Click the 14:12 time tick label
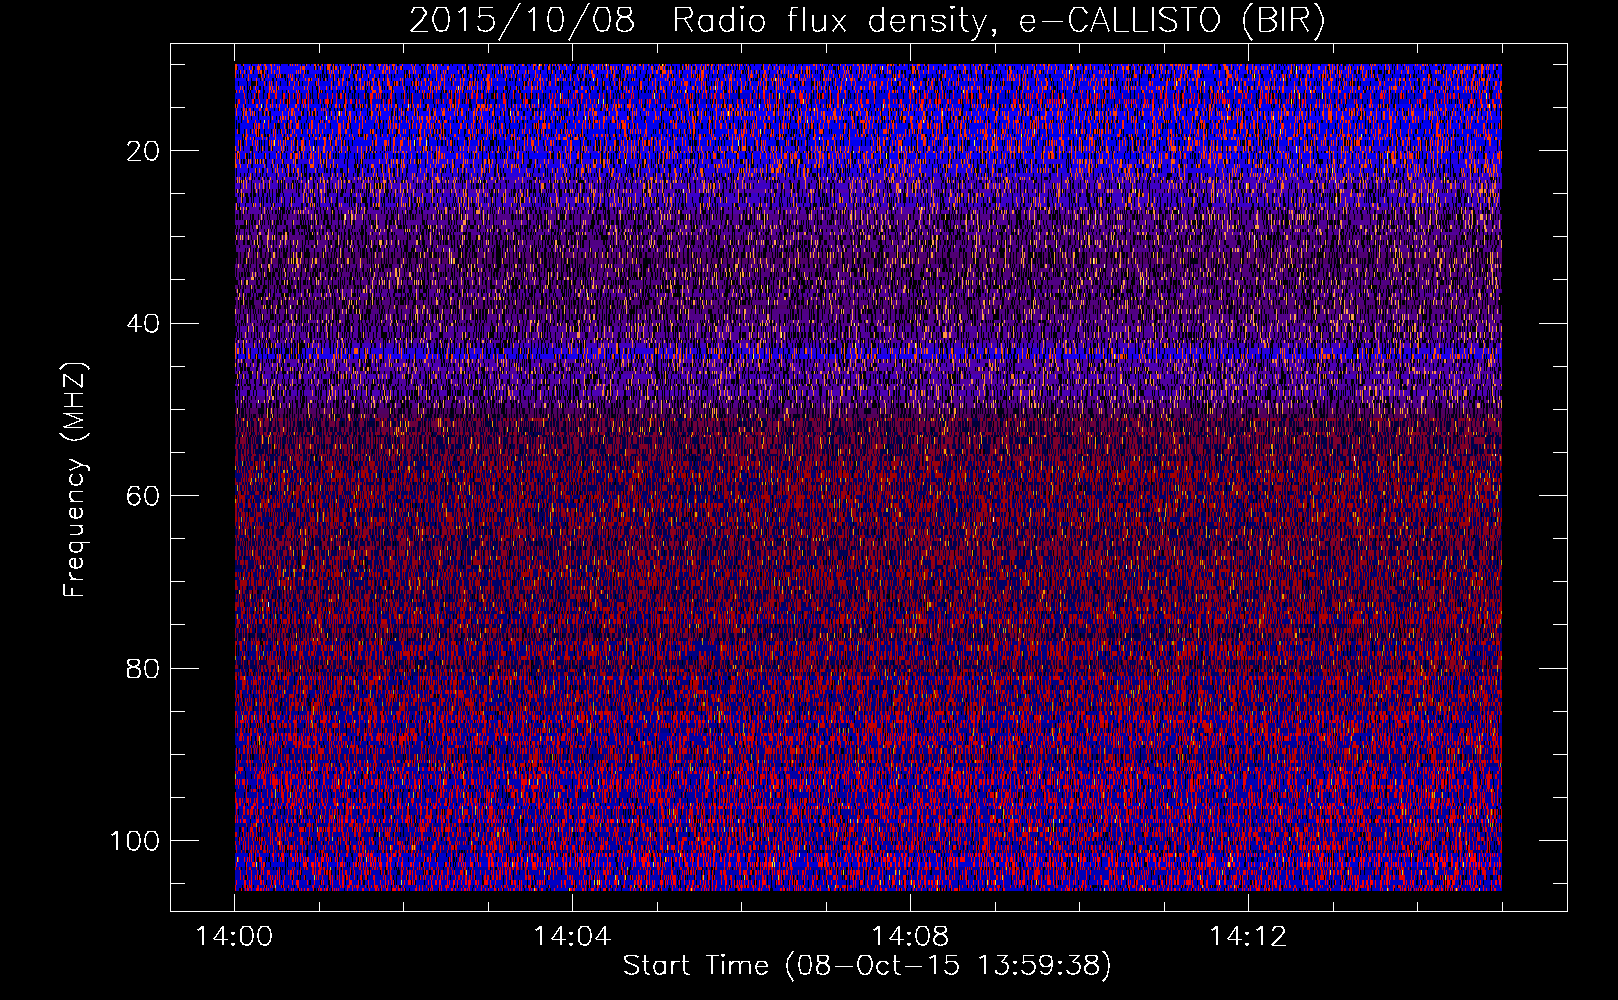This screenshot has height=1000, width=1618. (x=1248, y=936)
